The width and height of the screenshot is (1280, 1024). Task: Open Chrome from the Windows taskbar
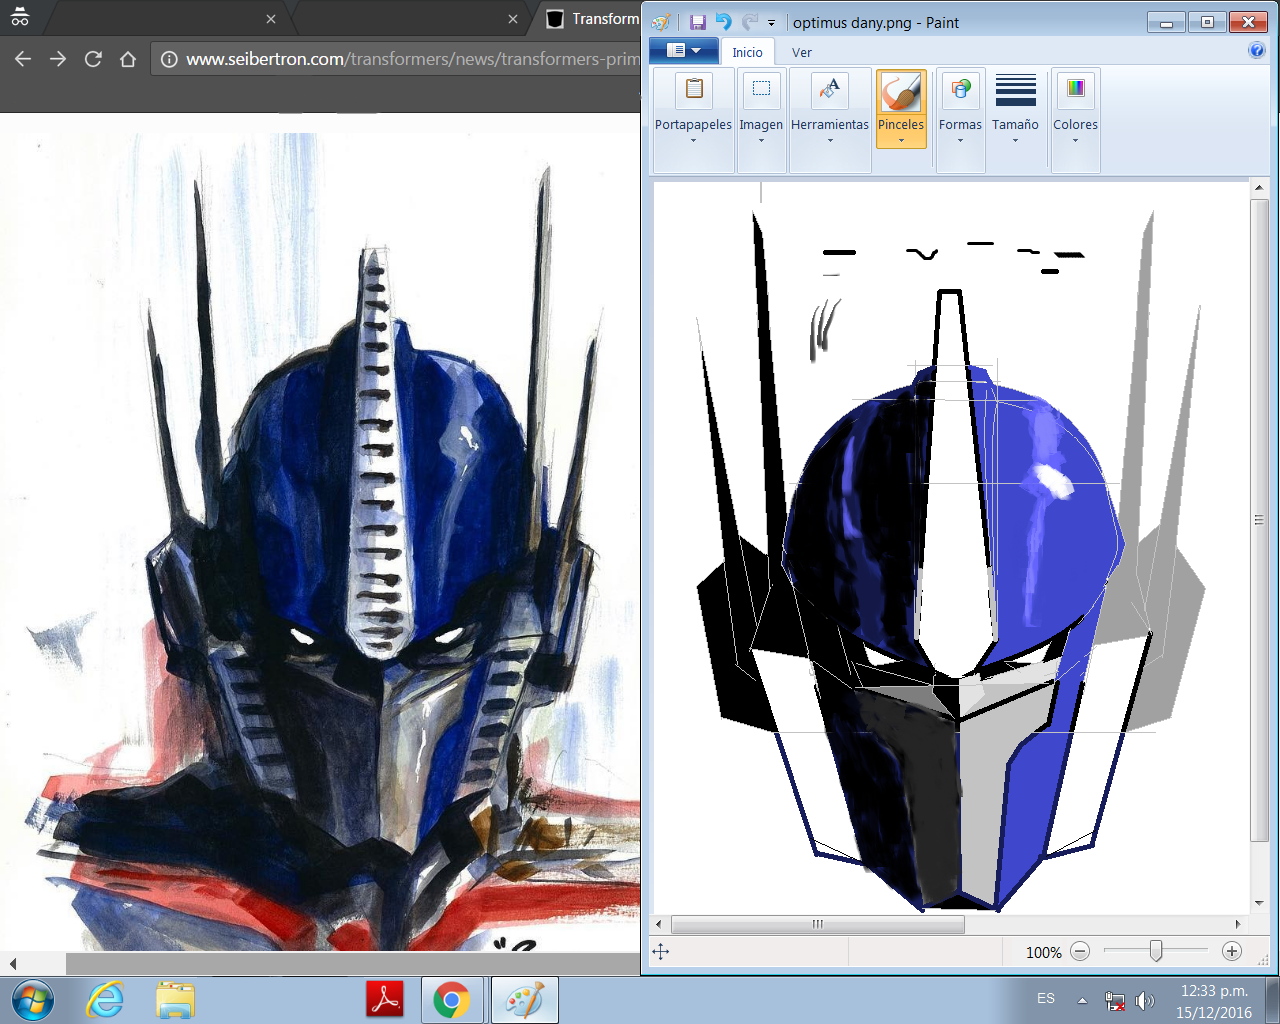(x=451, y=1000)
